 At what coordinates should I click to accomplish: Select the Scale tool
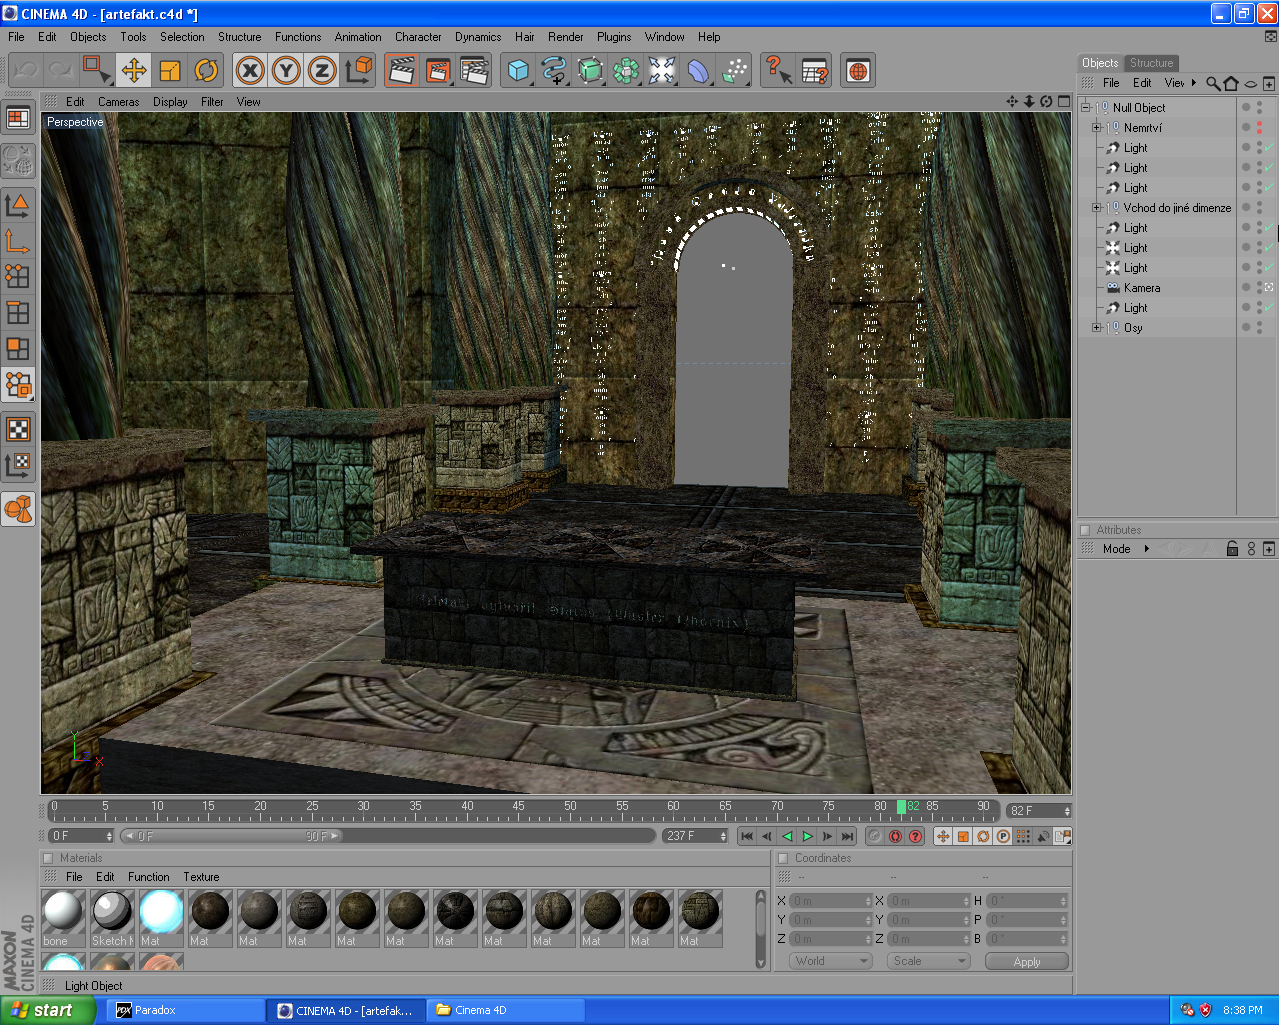click(x=170, y=70)
